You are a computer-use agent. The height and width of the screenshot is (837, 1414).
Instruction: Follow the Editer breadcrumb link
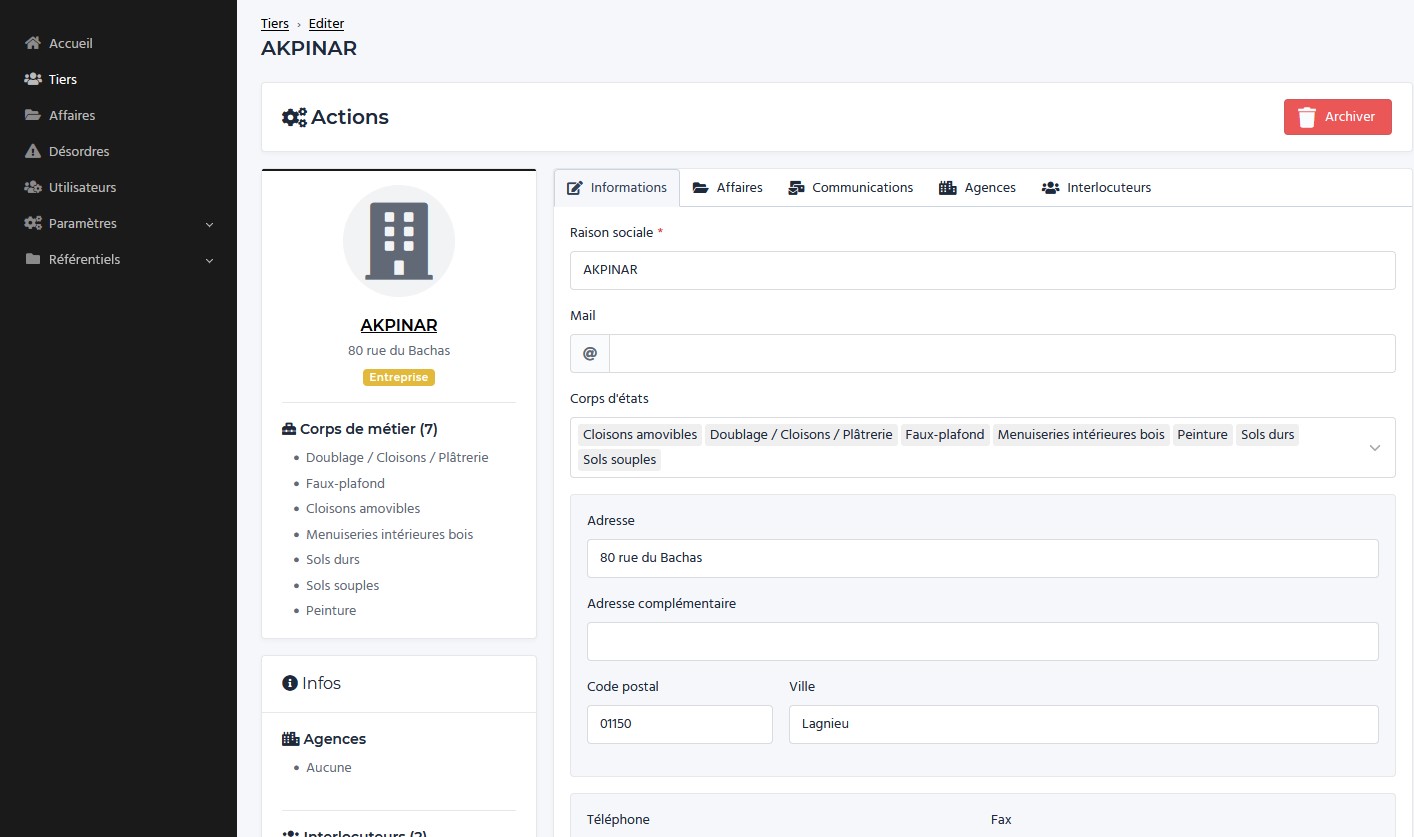[327, 24]
